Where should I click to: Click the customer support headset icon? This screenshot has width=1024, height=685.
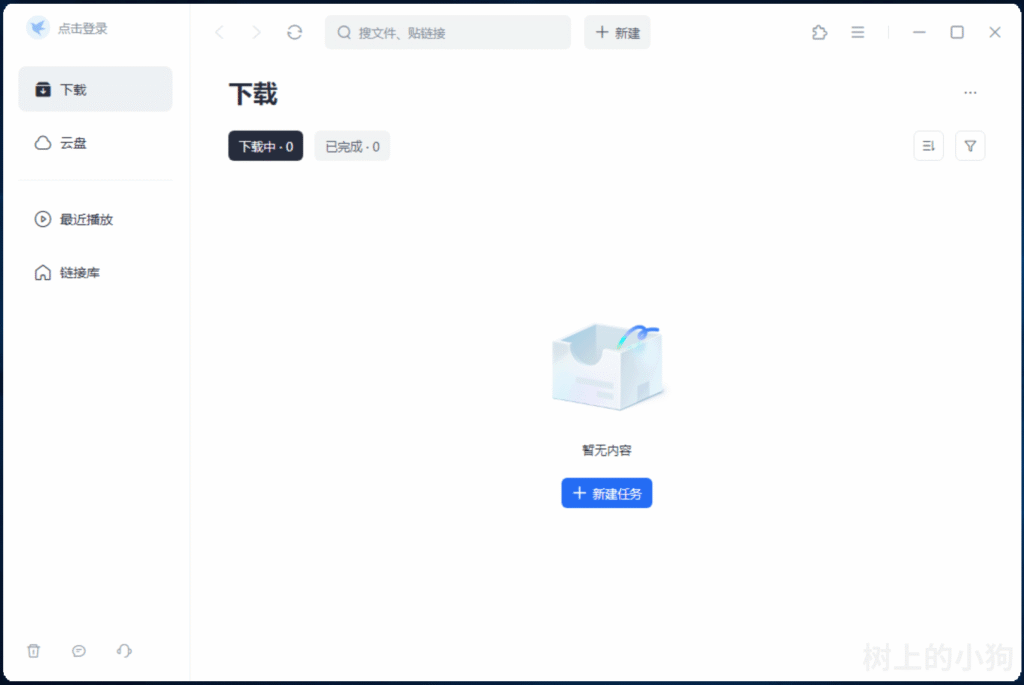124,651
